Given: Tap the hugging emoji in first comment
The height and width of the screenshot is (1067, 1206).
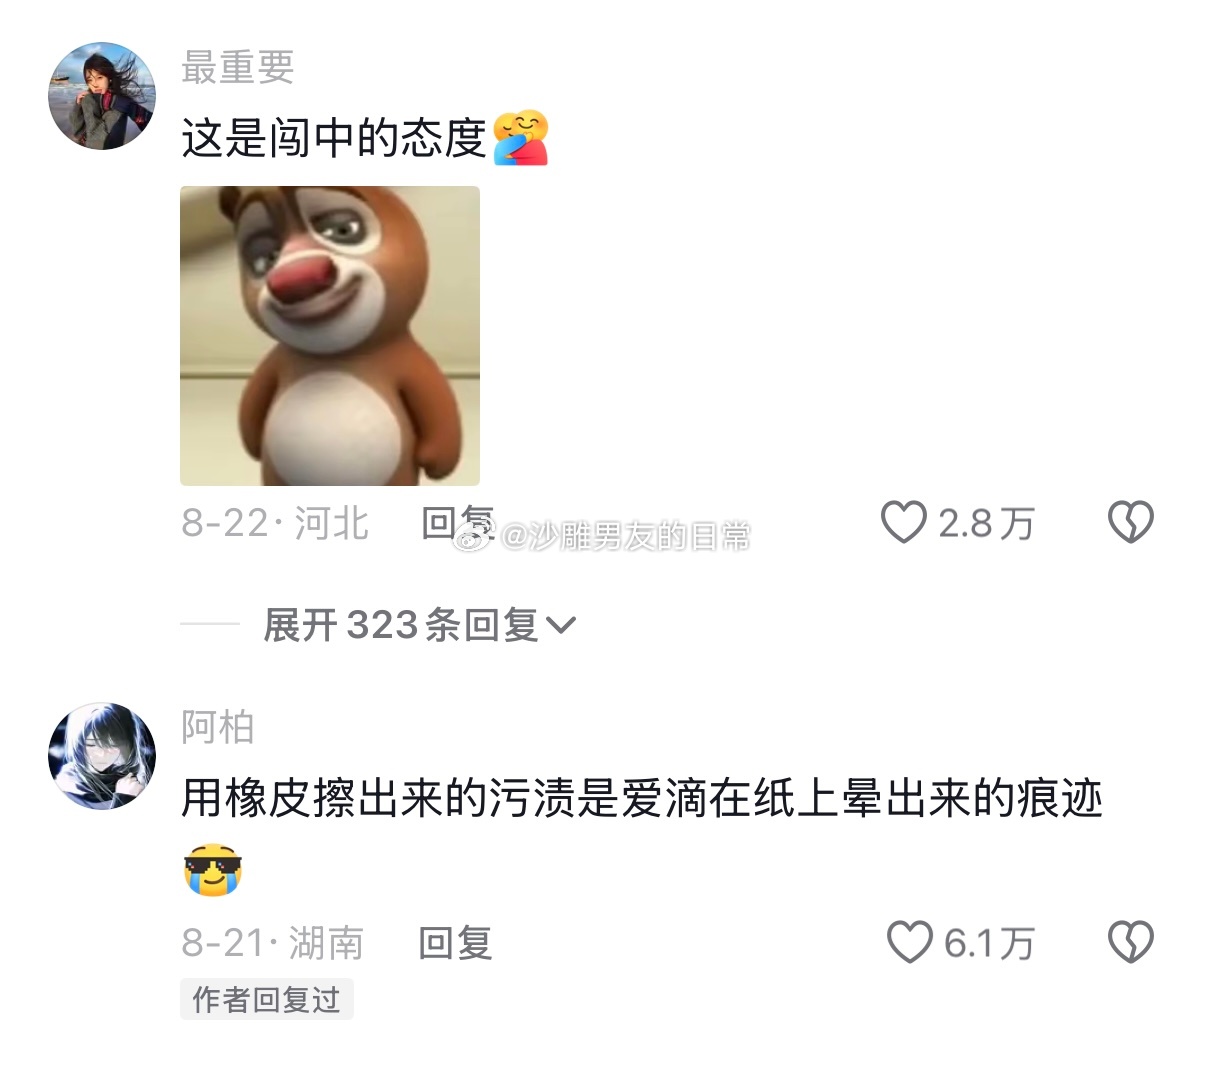Looking at the screenshot, I should click(520, 138).
